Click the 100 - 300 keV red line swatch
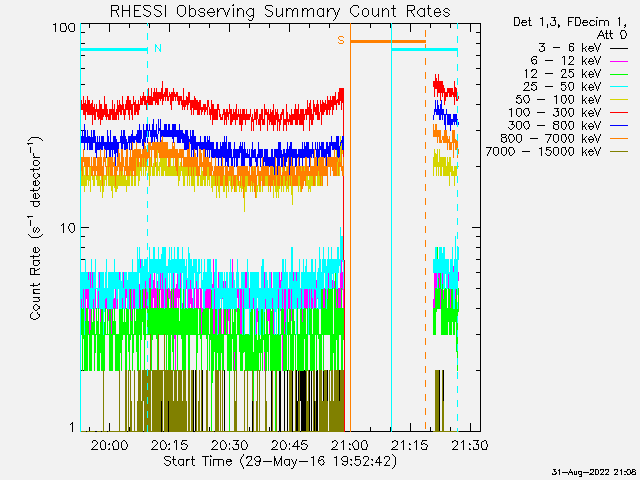Viewport: 640px width, 480px height. (x=620, y=112)
